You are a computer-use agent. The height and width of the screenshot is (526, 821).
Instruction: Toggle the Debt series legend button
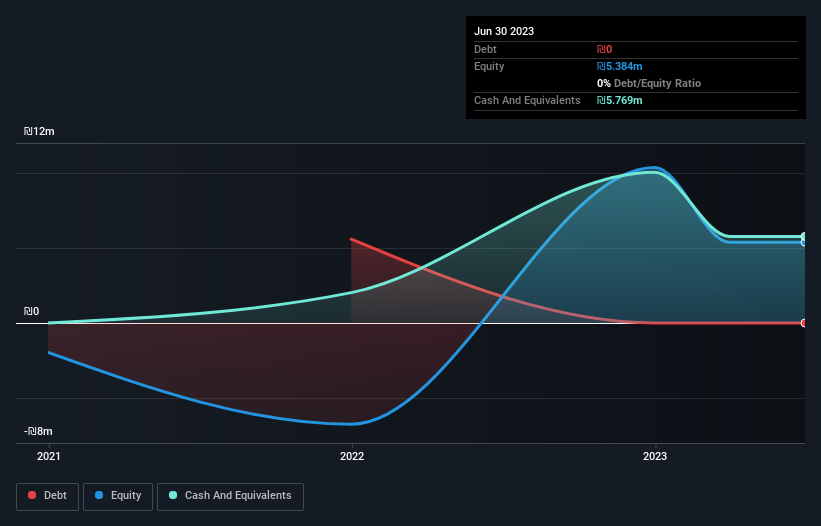coord(48,496)
